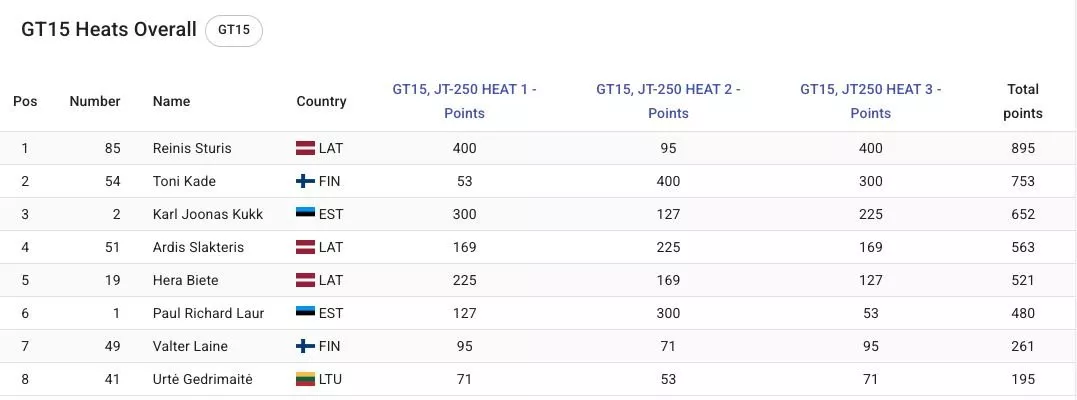Screen dimensions: 1077x400
Task: Click Toni Kade's total of 753
Action: tap(1023, 181)
